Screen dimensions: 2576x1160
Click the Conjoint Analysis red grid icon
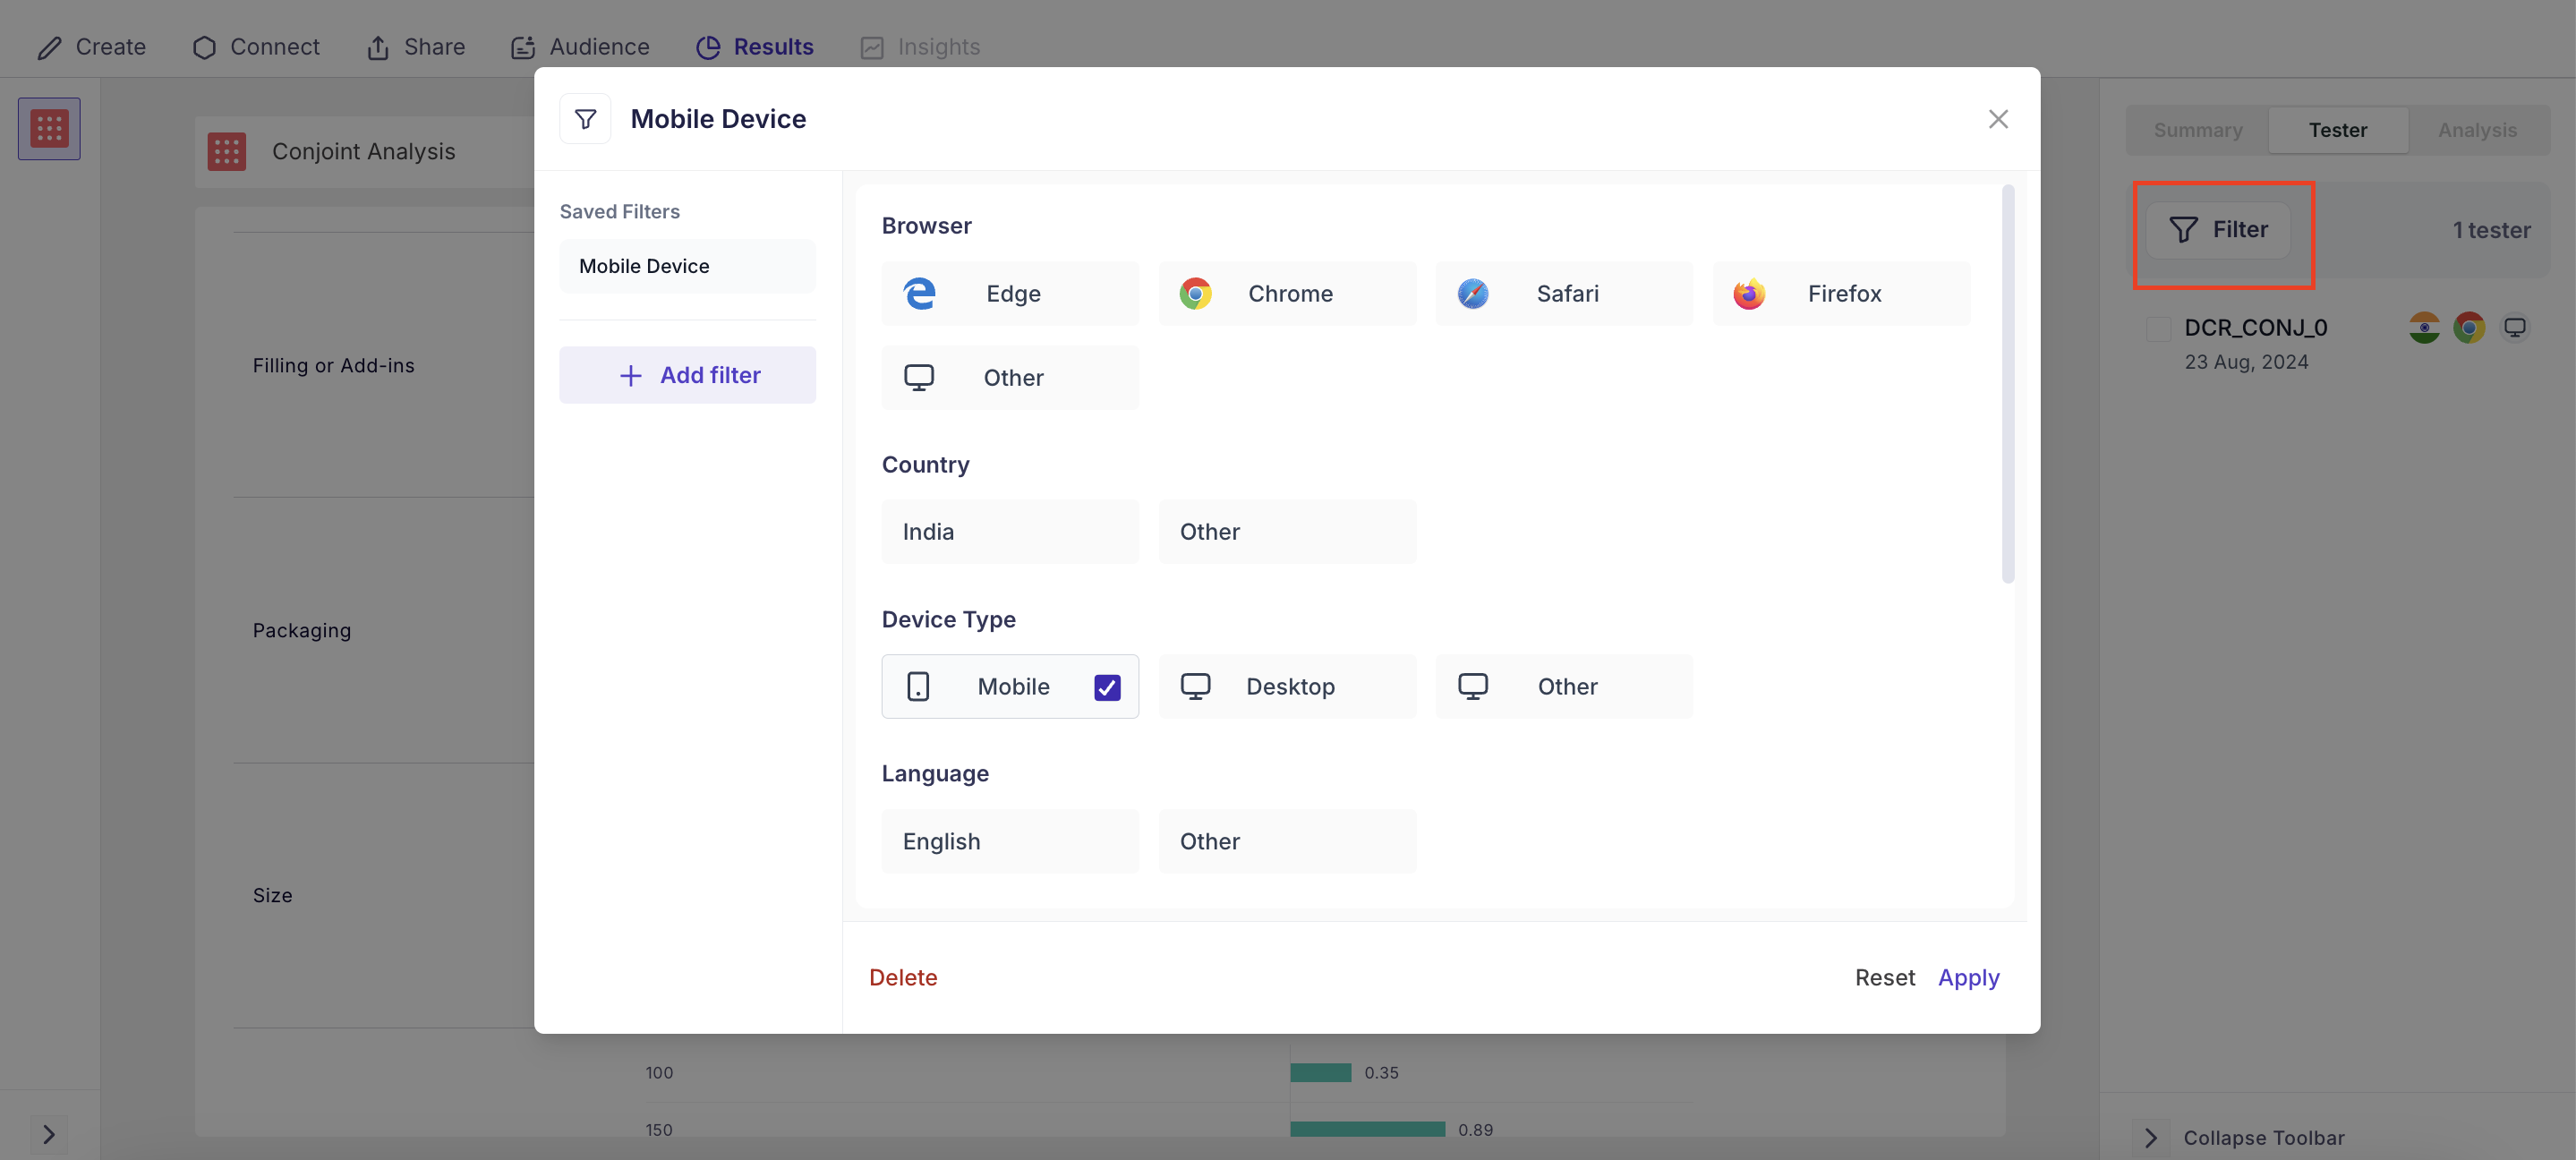point(227,151)
